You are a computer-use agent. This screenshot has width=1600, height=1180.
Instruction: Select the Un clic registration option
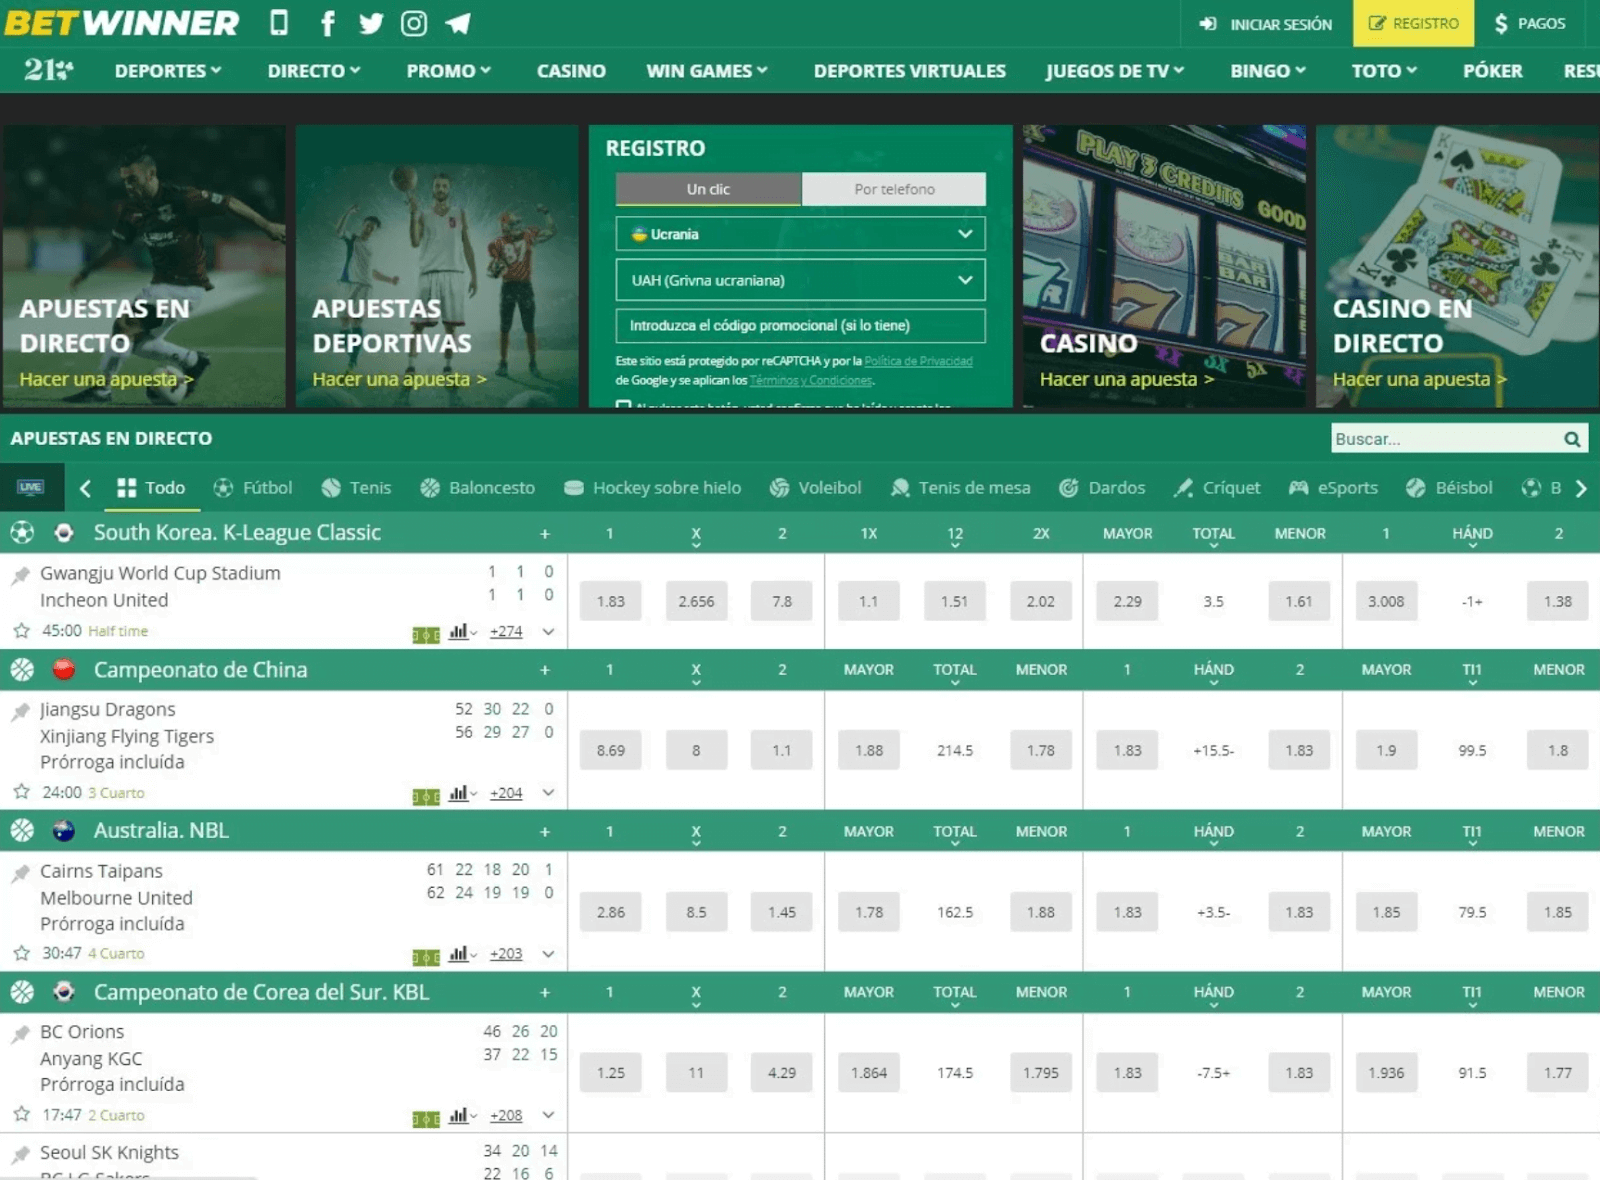click(x=708, y=189)
